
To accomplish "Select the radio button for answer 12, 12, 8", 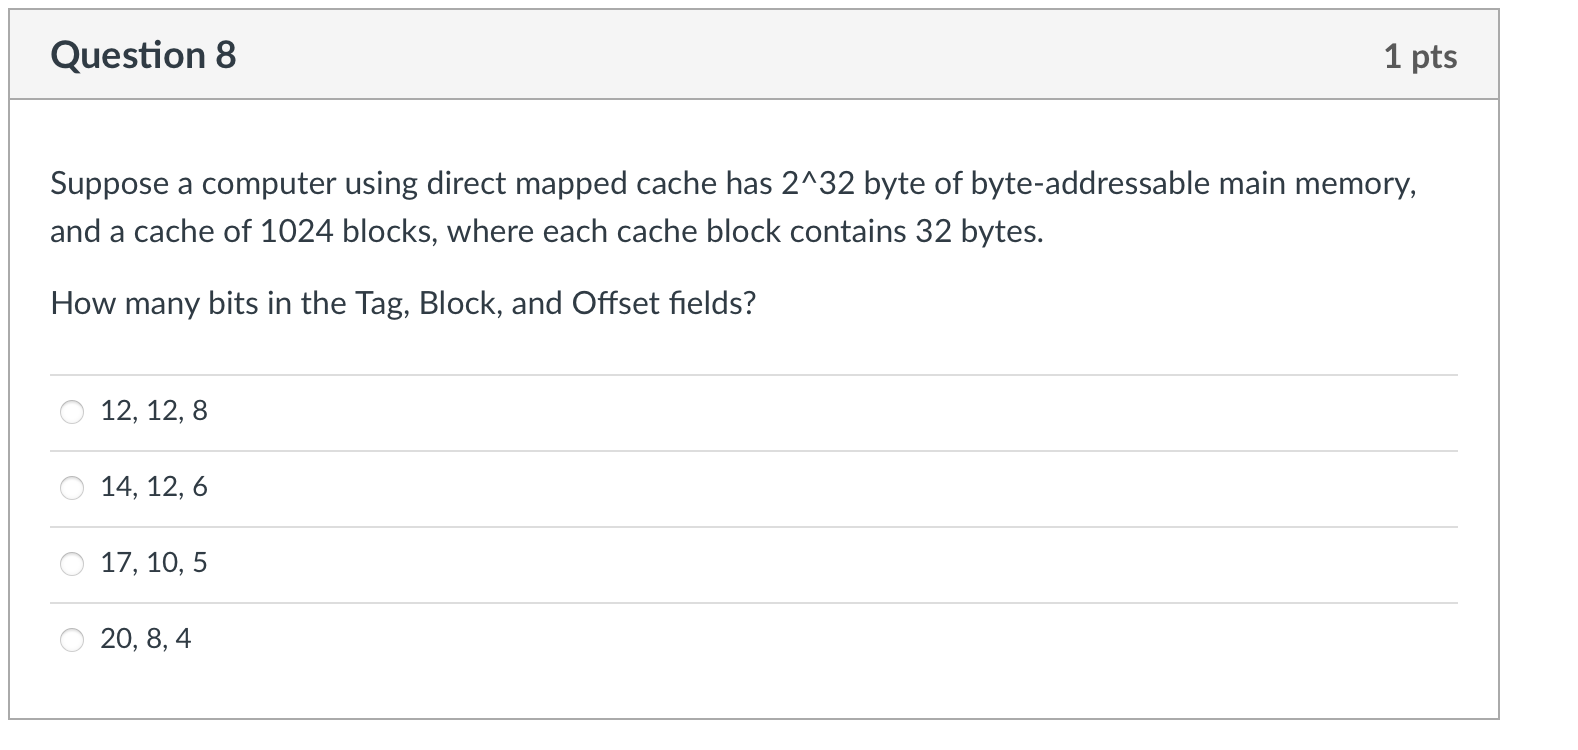I will pos(71,410).
